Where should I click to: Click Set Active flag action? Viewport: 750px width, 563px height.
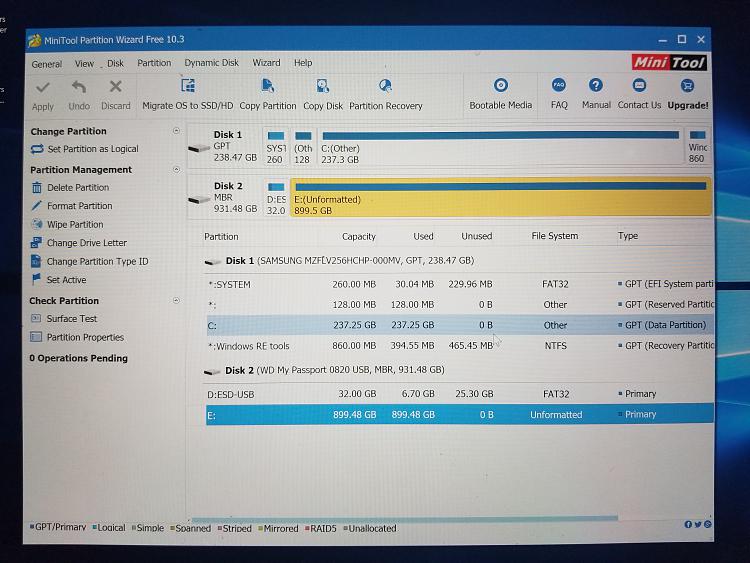[59, 280]
